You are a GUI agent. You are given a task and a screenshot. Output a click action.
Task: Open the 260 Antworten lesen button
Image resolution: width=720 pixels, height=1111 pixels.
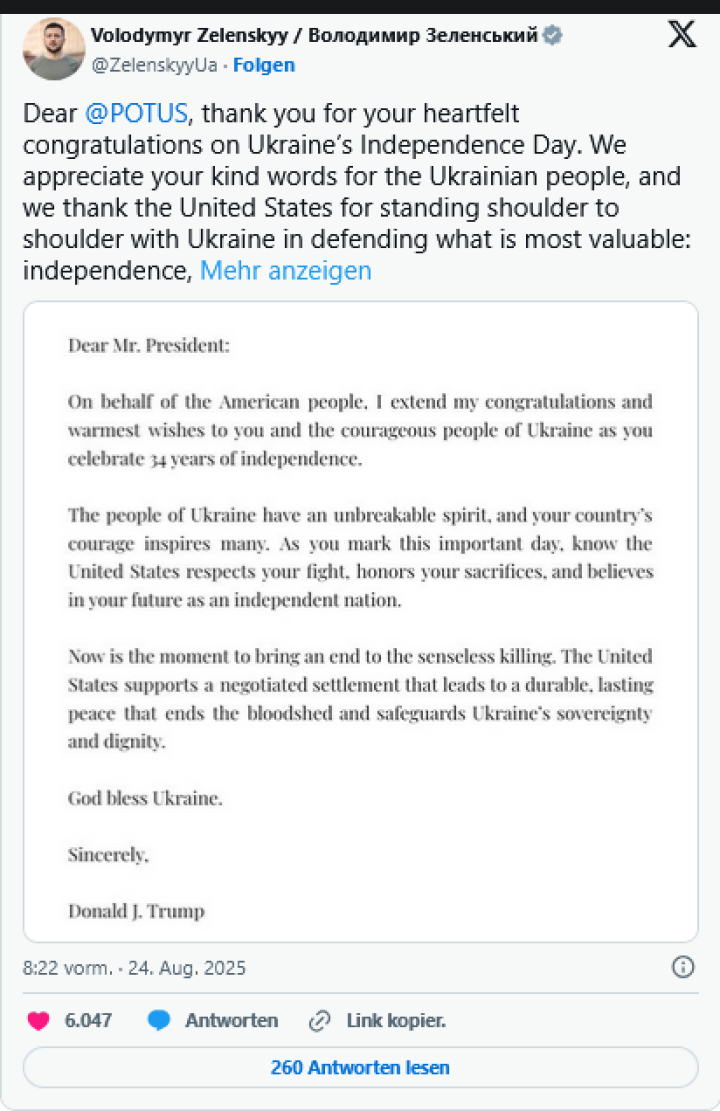coord(360,1067)
